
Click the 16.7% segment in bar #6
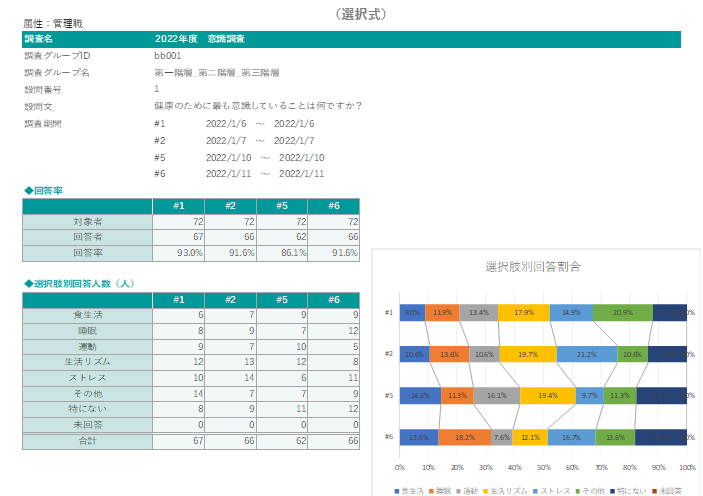coord(572,437)
